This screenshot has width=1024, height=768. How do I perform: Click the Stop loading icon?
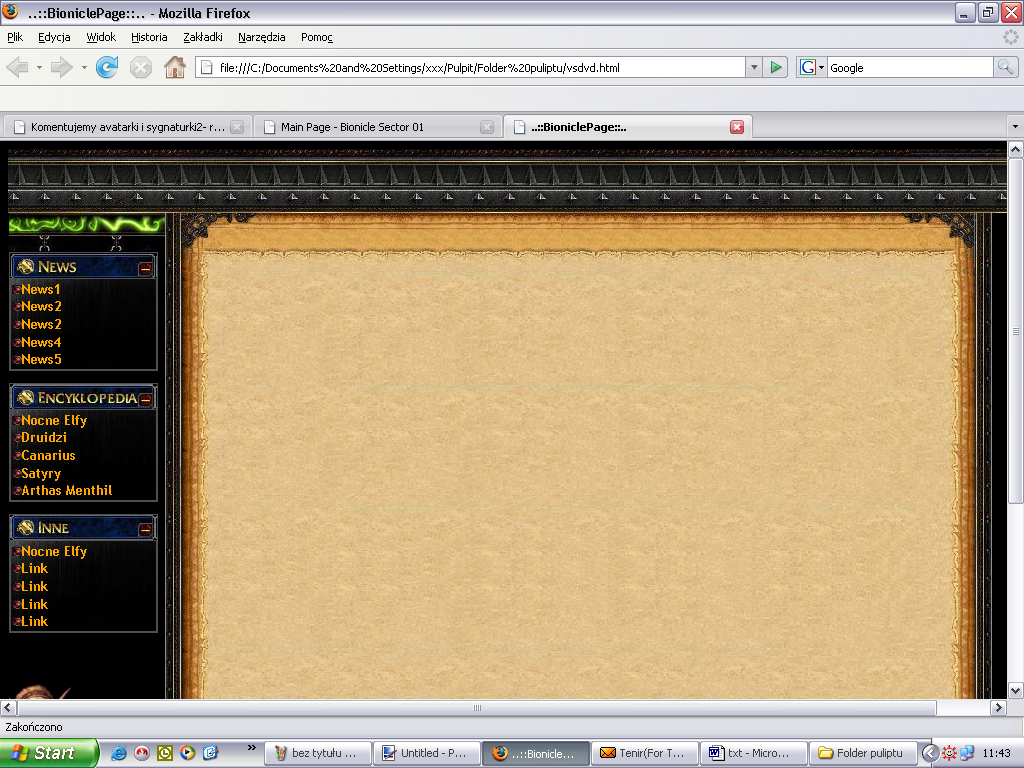point(140,68)
